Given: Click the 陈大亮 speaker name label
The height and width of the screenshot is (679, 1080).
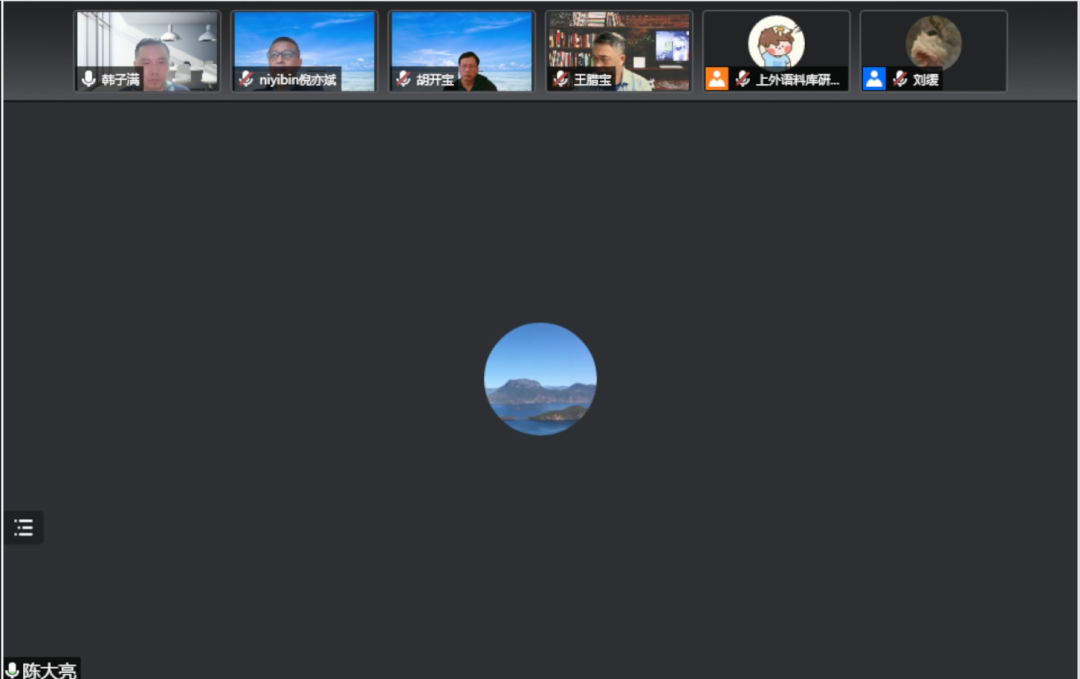Looking at the screenshot, I should coord(50,670).
